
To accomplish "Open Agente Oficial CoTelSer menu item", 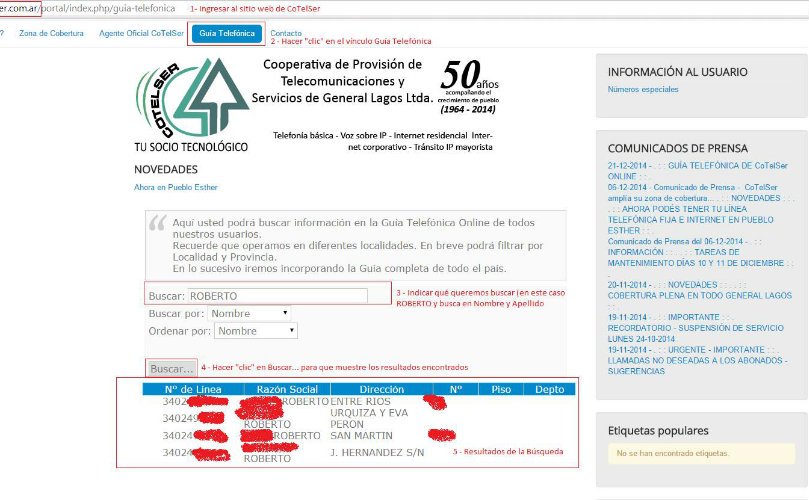I will coord(141,33).
